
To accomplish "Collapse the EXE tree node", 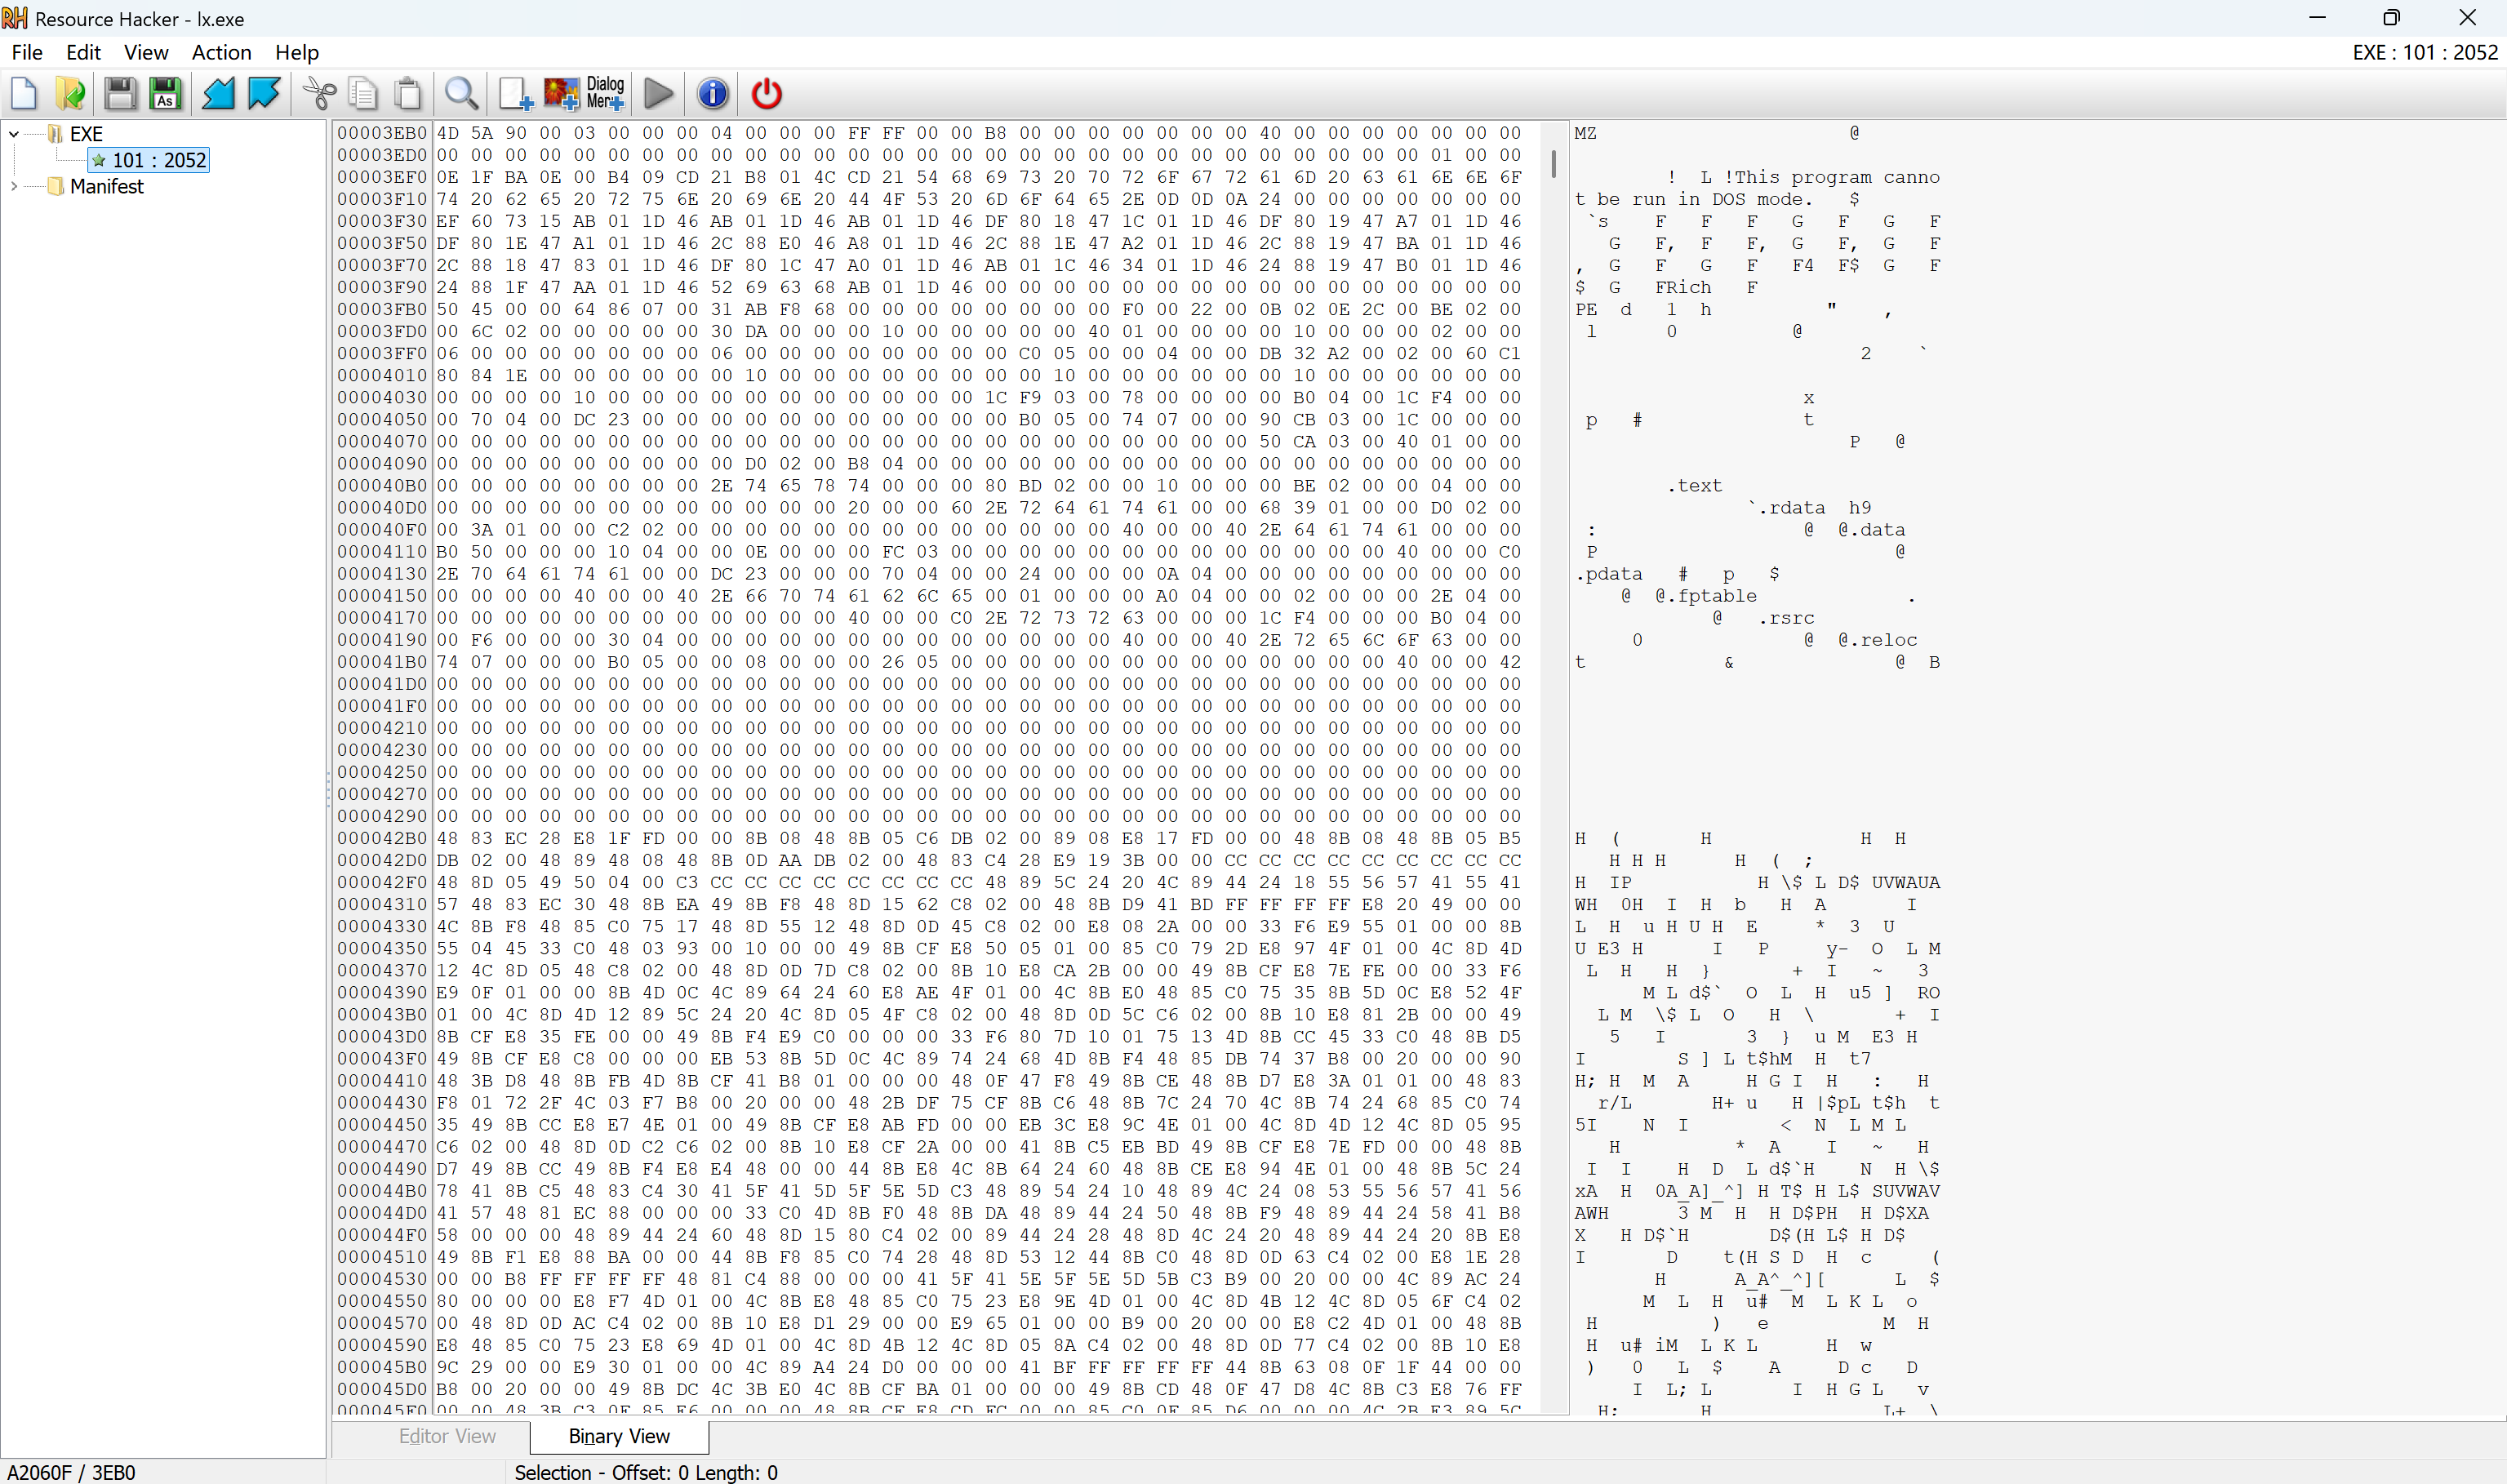I will pyautogui.click(x=14, y=134).
